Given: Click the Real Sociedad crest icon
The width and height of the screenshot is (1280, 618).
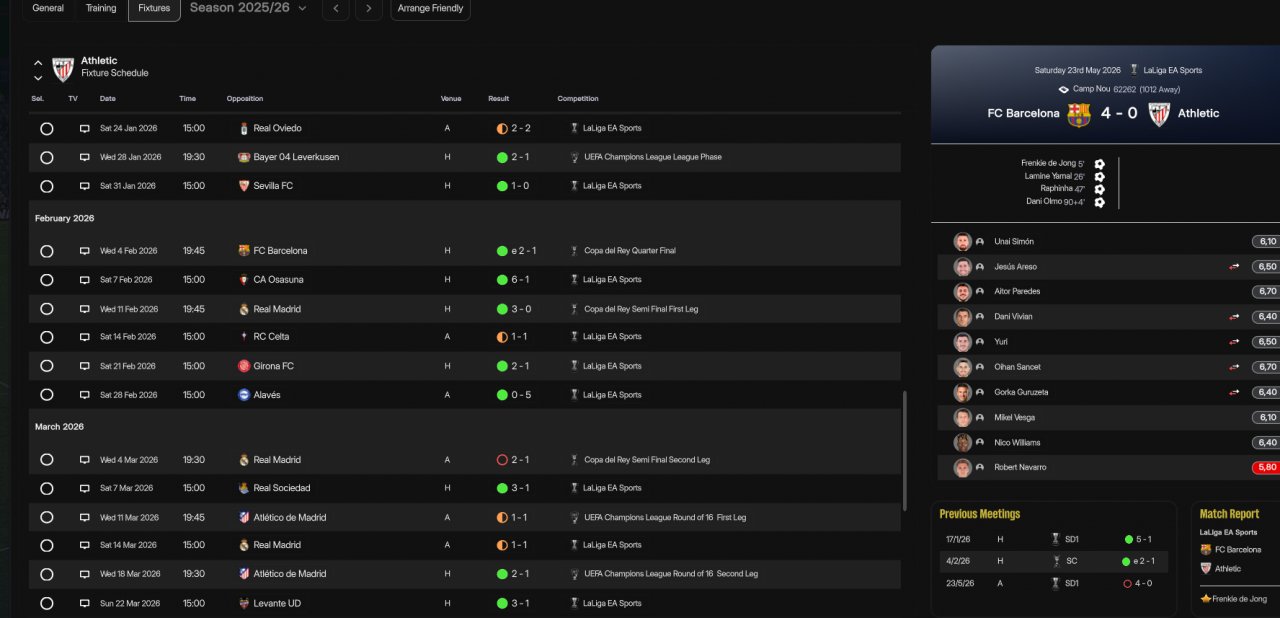Looking at the screenshot, I should 244,488.
